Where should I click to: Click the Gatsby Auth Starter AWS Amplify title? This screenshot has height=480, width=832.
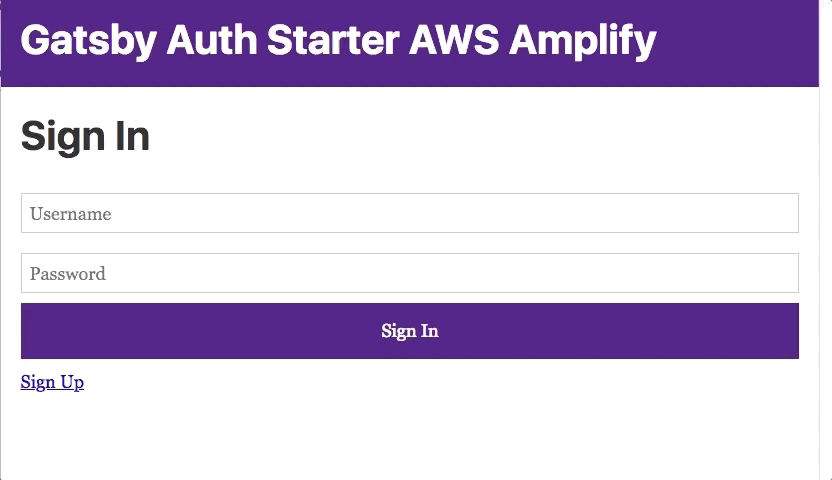pyautogui.click(x=339, y=40)
